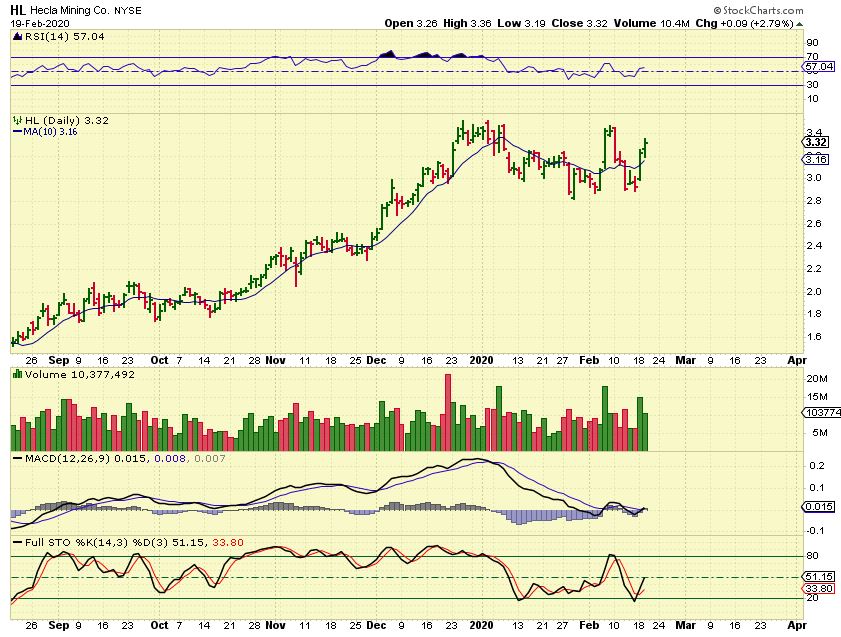Click the Close 3.32 value
This screenshot has width=841, height=637.
click(x=580, y=24)
